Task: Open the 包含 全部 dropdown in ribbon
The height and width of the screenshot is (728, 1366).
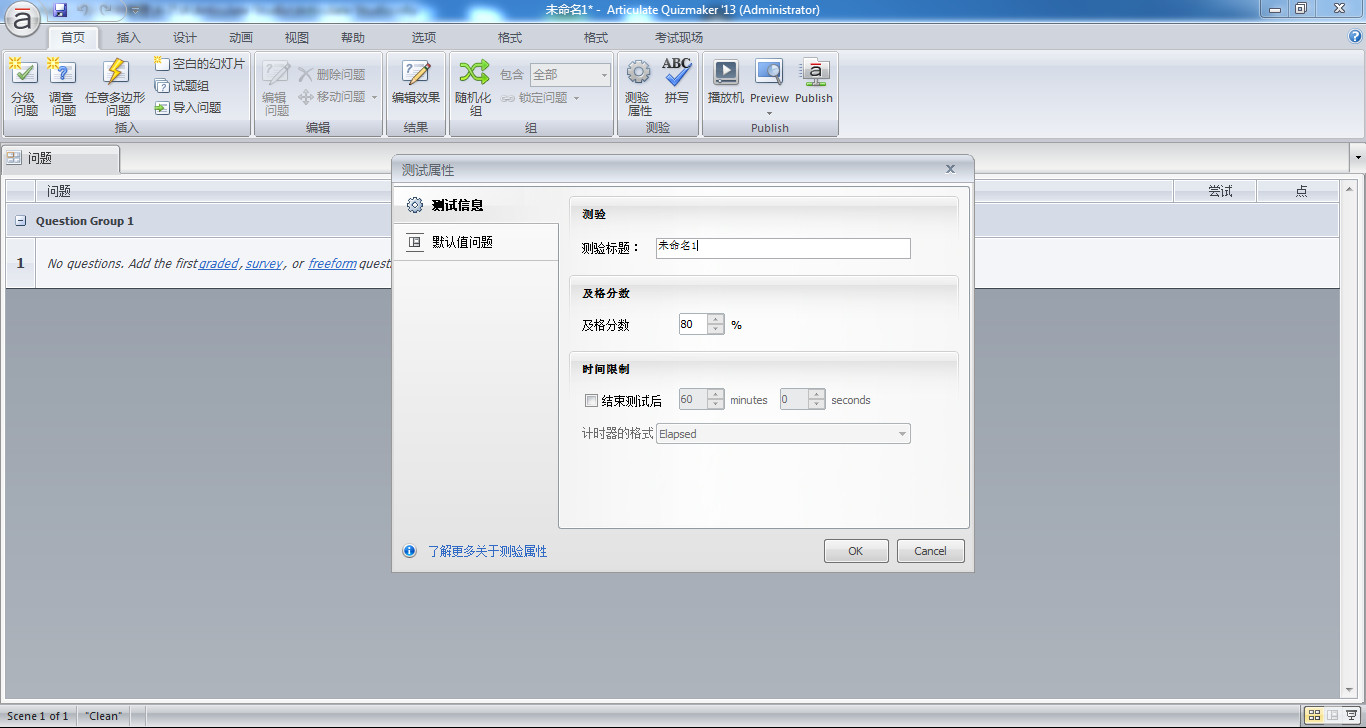Action: tap(570, 74)
